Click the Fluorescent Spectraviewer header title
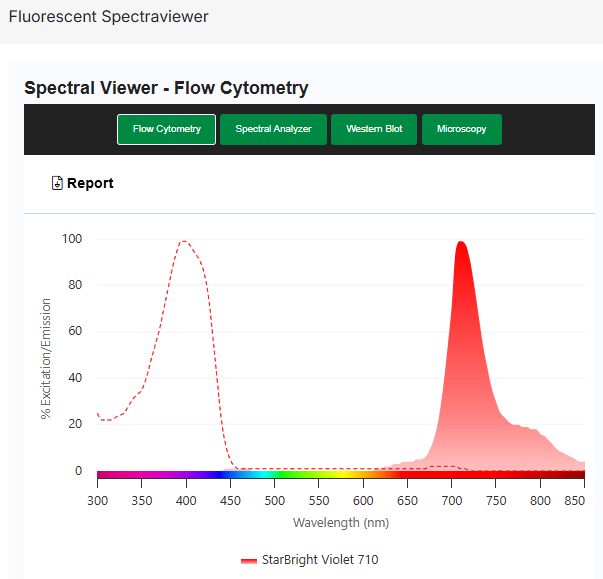Screen dimensions: 603x579 pos(108,17)
